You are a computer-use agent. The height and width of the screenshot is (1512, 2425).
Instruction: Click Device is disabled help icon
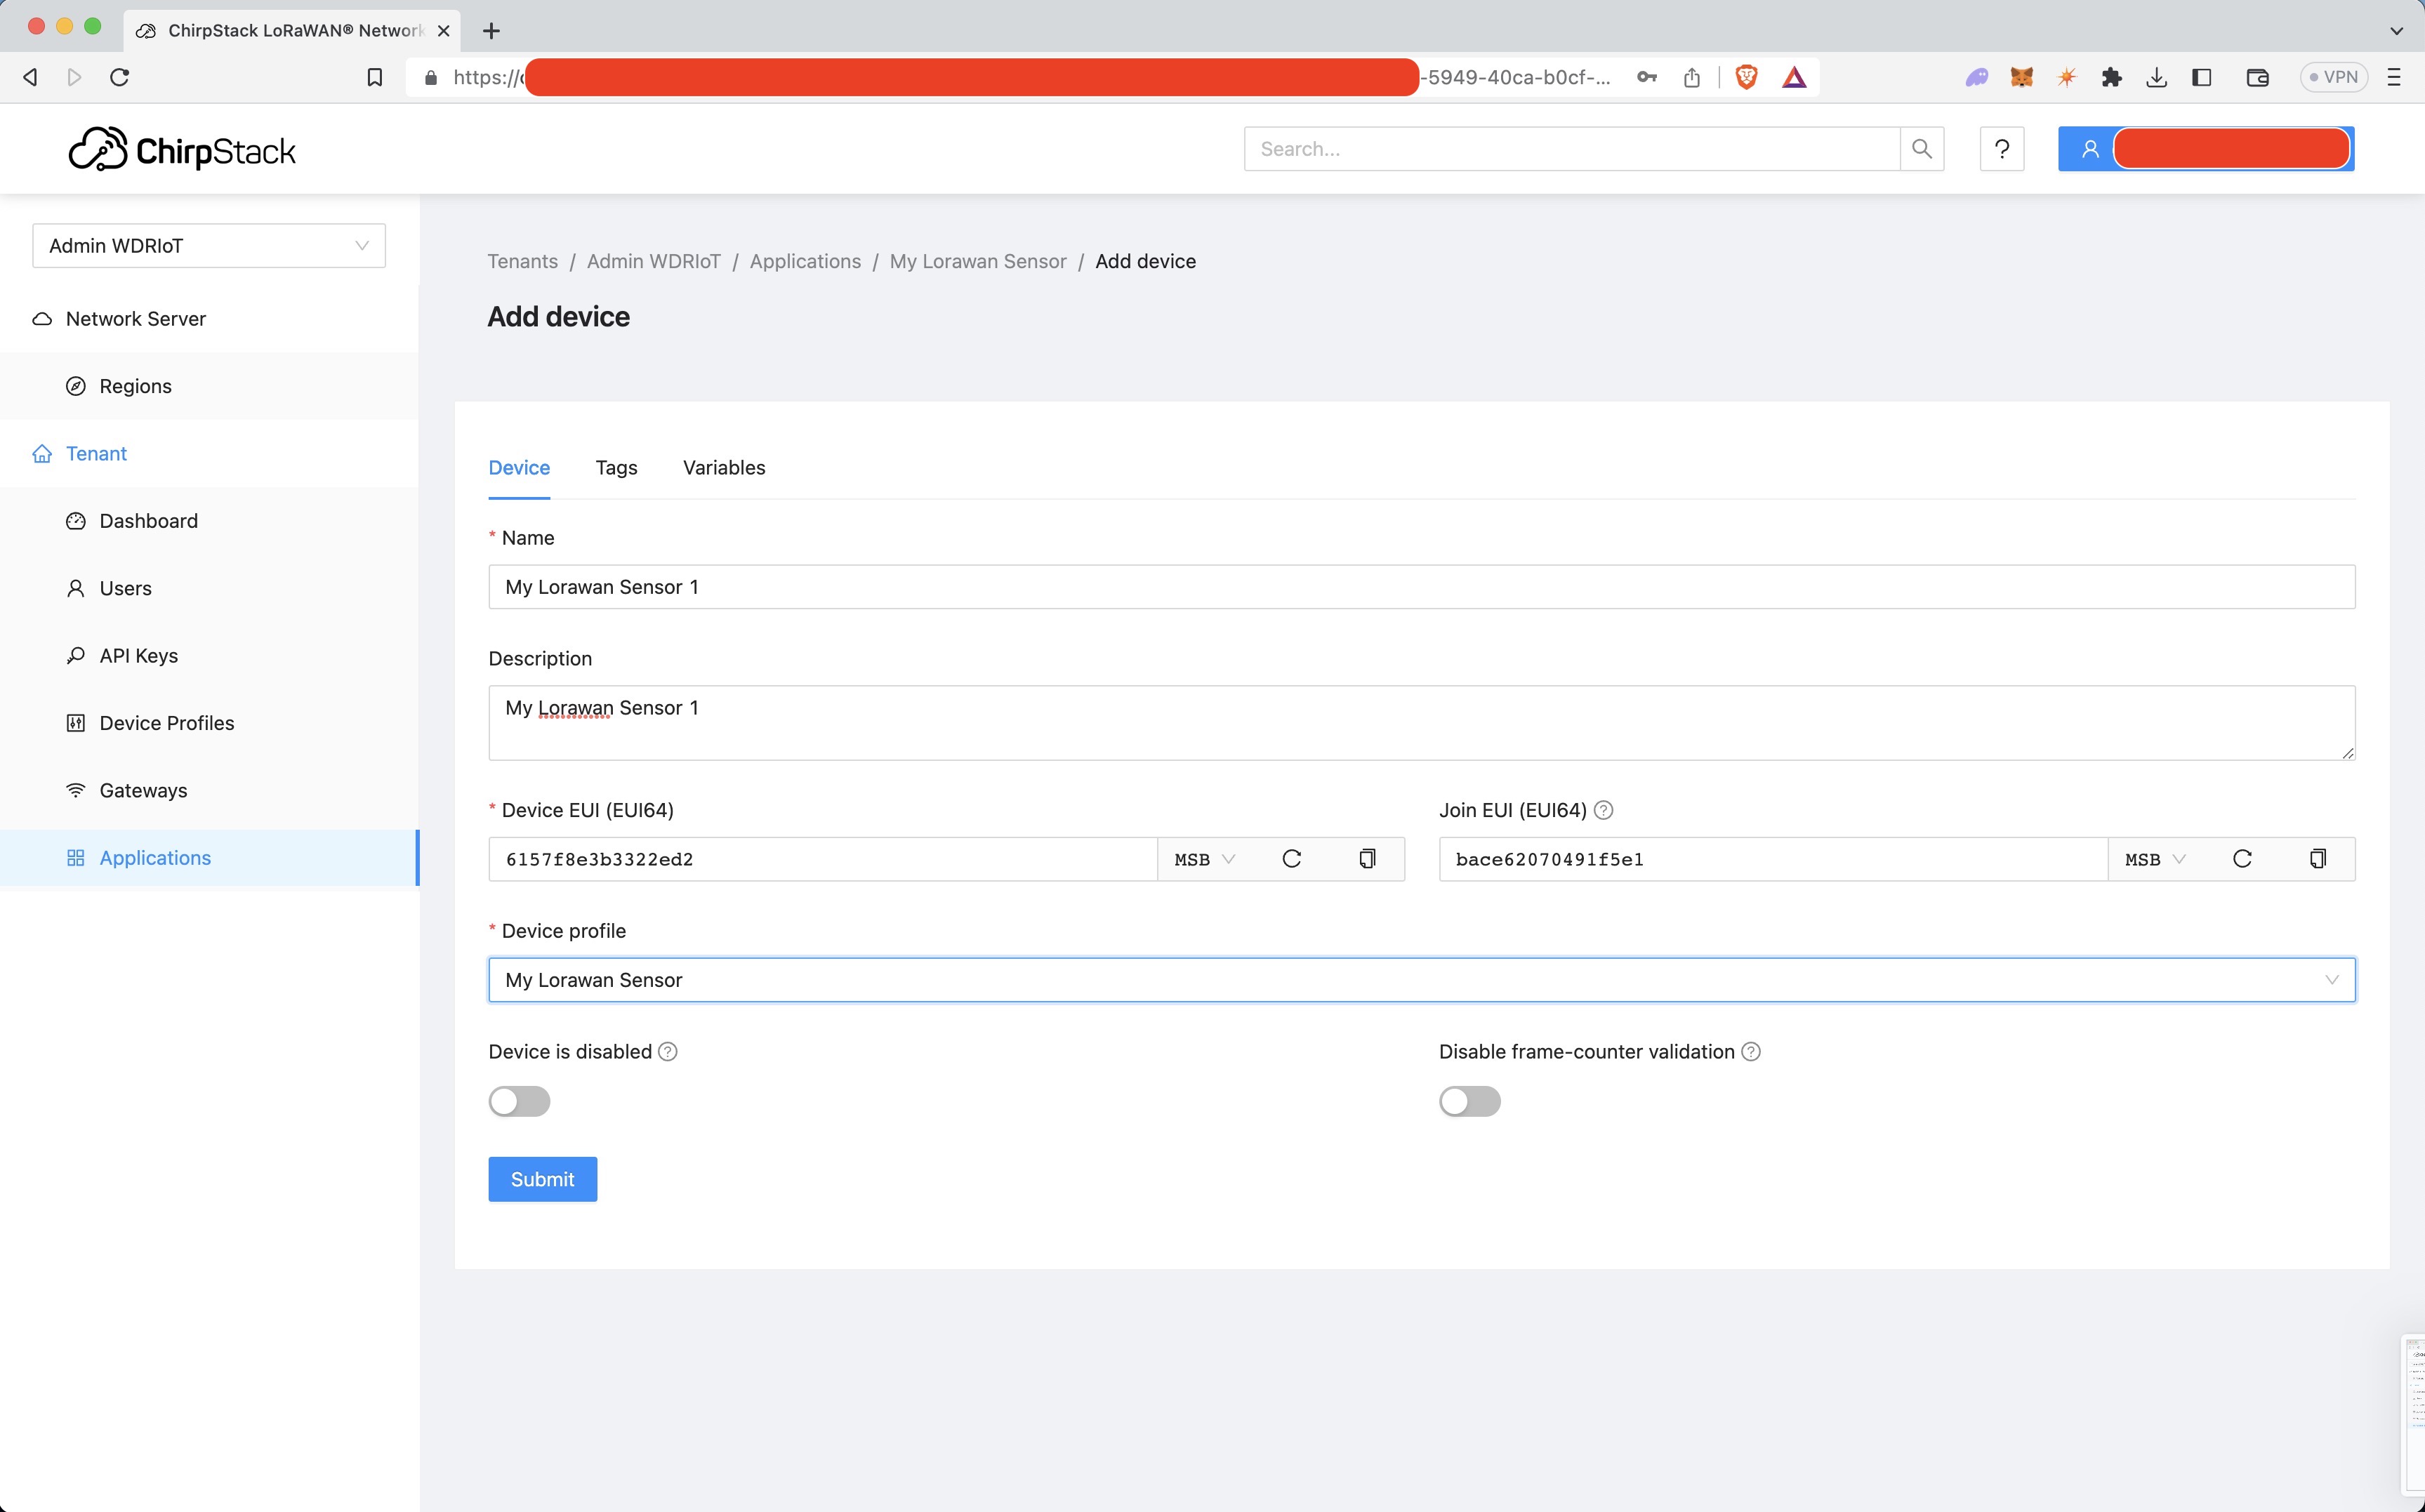click(x=668, y=1052)
